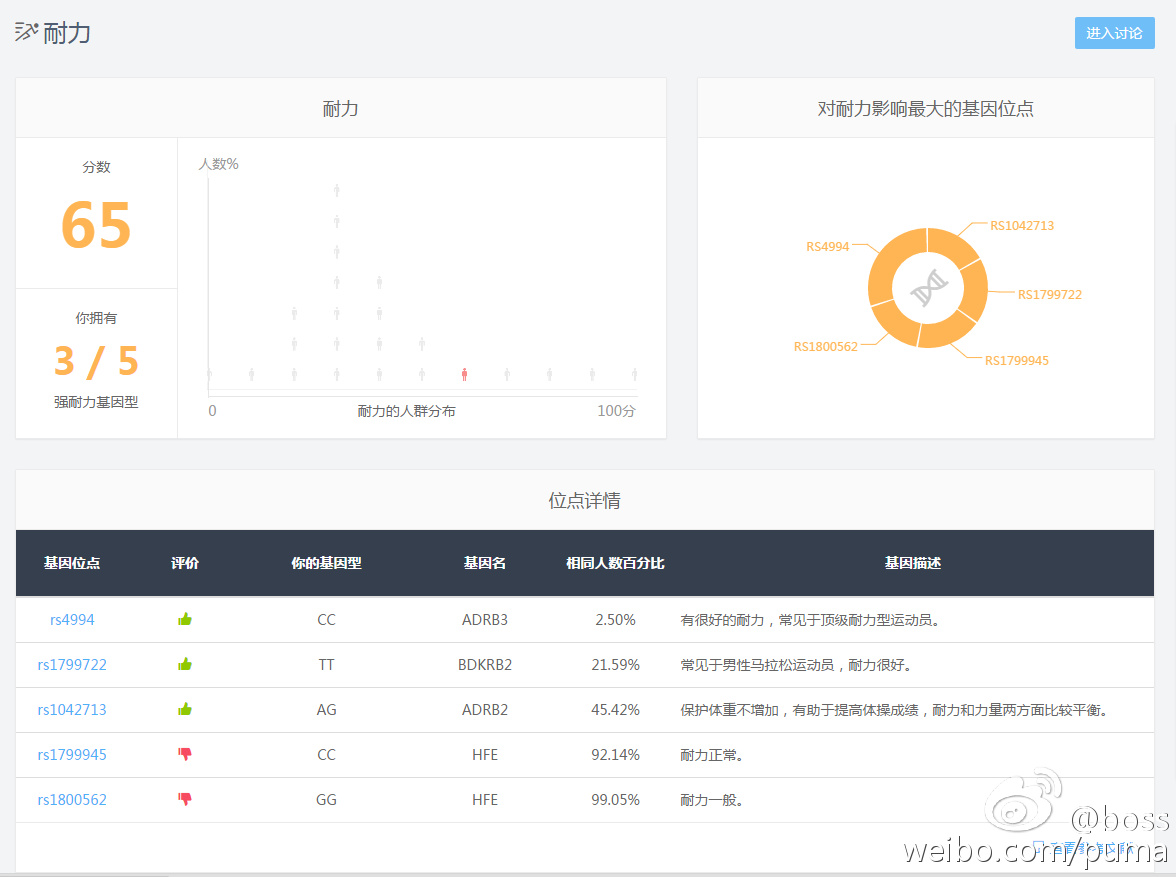This screenshot has height=877, width=1176.
Task: Open the rs1042713 gene locus link
Action: (72, 710)
